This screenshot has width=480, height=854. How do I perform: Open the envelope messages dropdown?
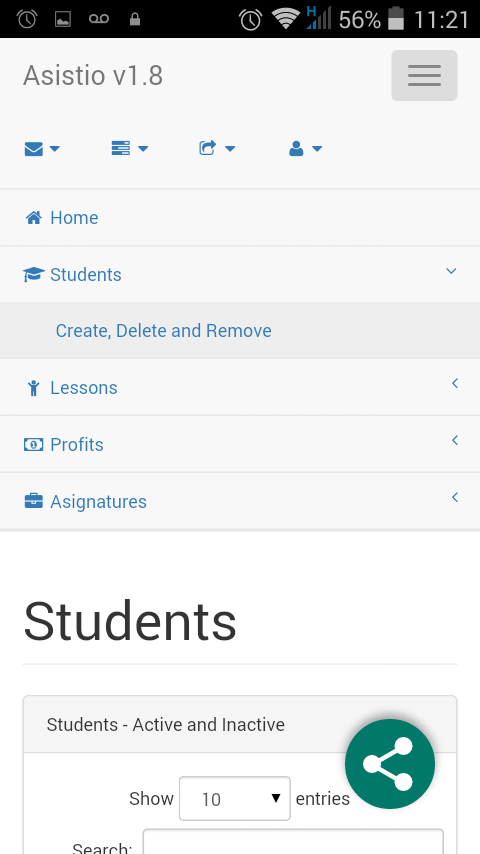pyautogui.click(x=41, y=148)
